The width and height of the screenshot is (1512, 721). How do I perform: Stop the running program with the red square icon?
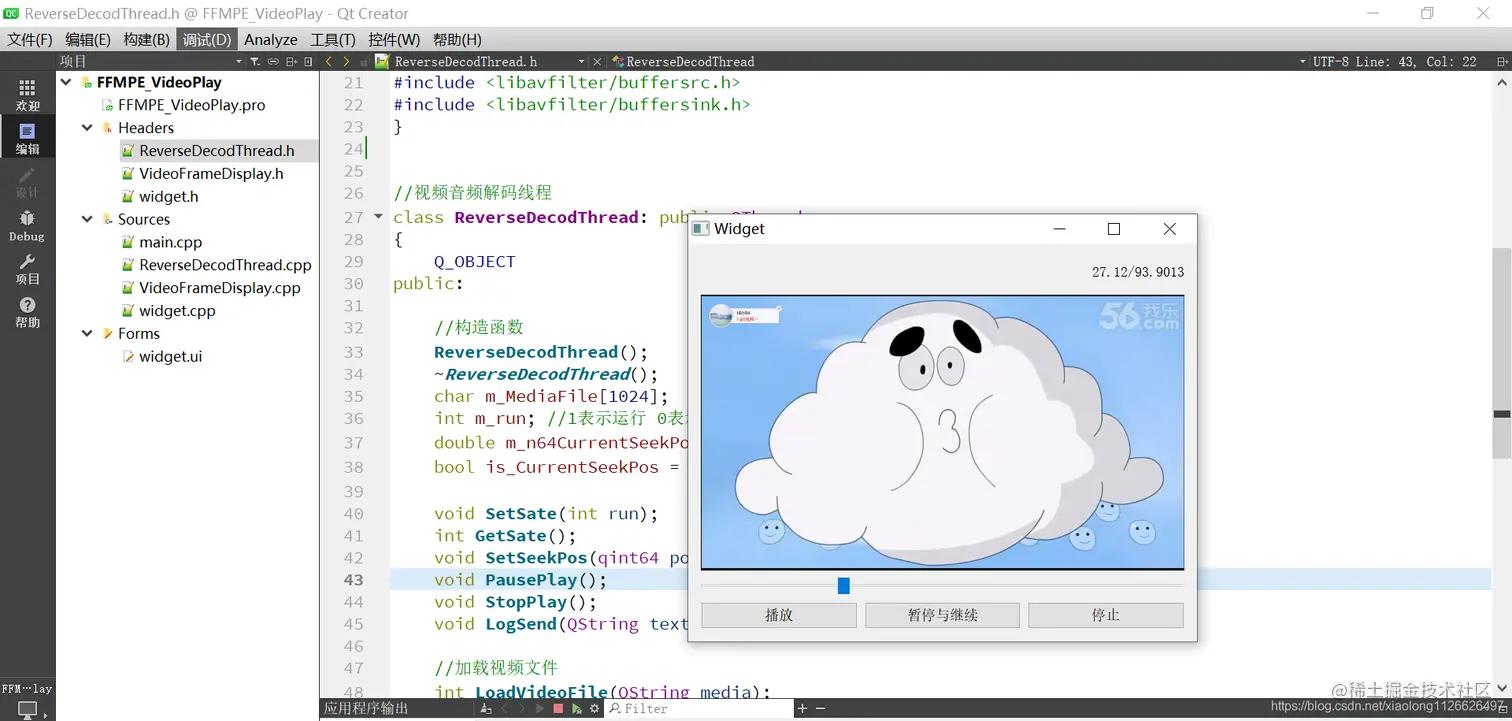click(x=559, y=708)
